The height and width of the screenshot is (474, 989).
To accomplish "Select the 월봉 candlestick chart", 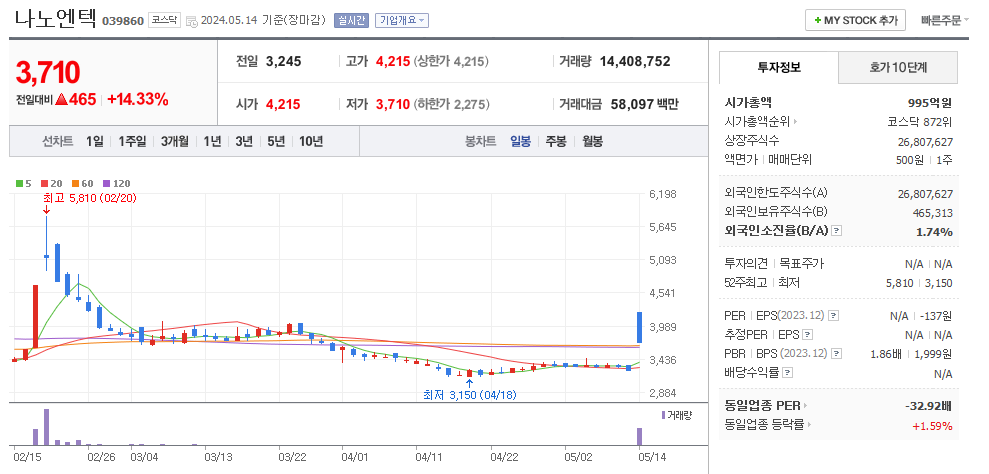I will pos(592,141).
